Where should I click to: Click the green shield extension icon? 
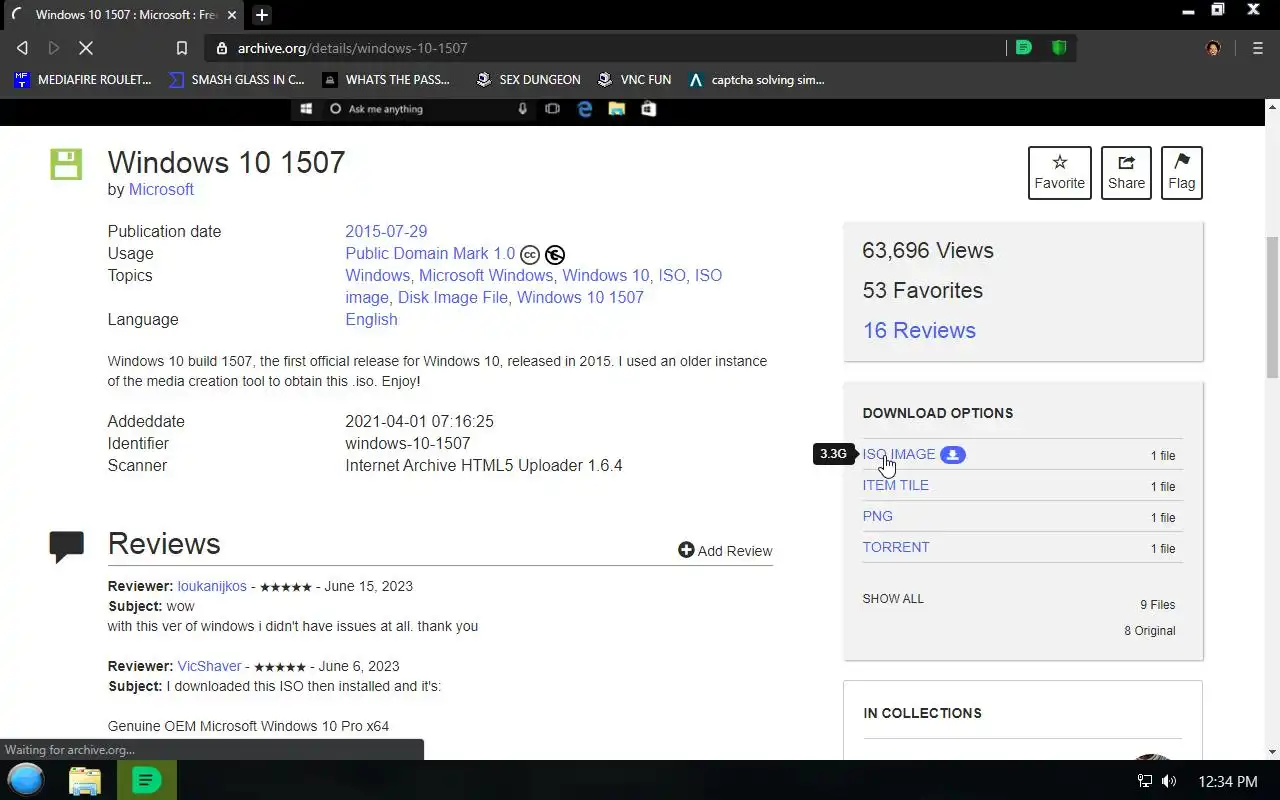click(1059, 48)
